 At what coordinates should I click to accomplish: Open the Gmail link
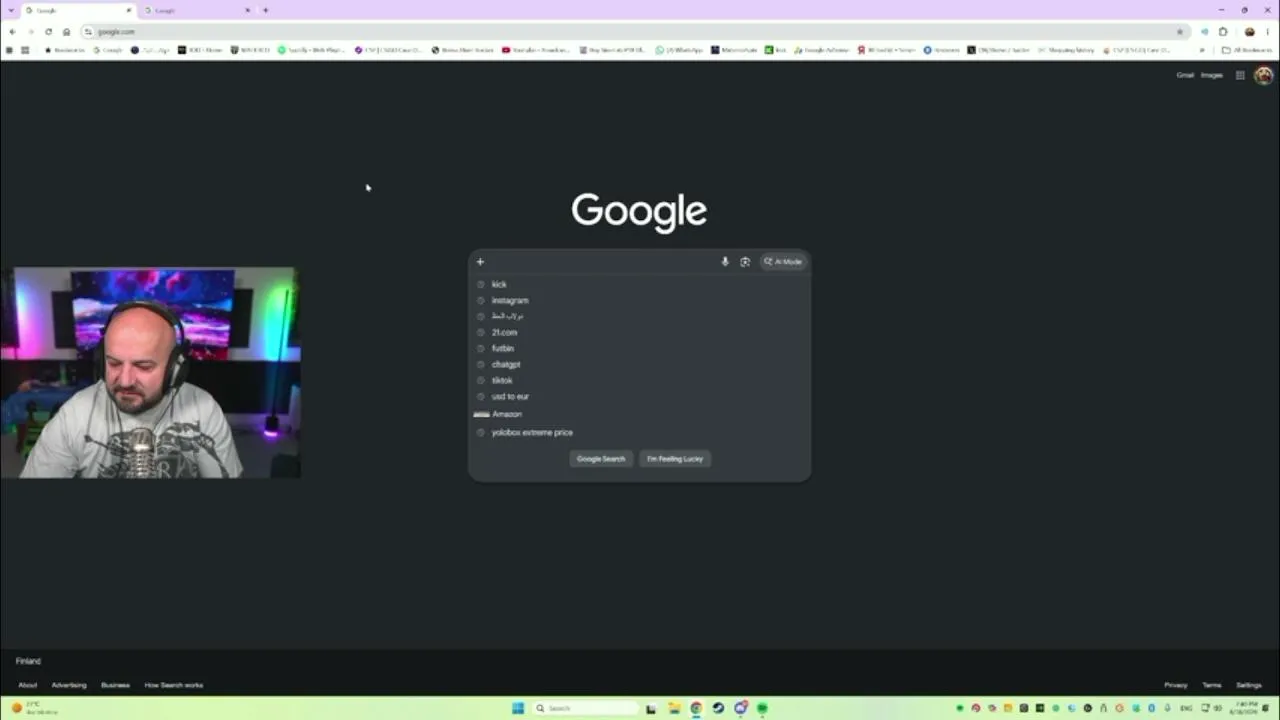(1185, 75)
